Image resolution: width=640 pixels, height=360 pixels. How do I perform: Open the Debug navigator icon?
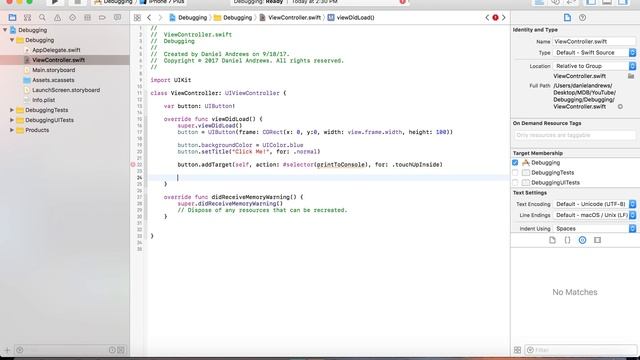pos(87,18)
